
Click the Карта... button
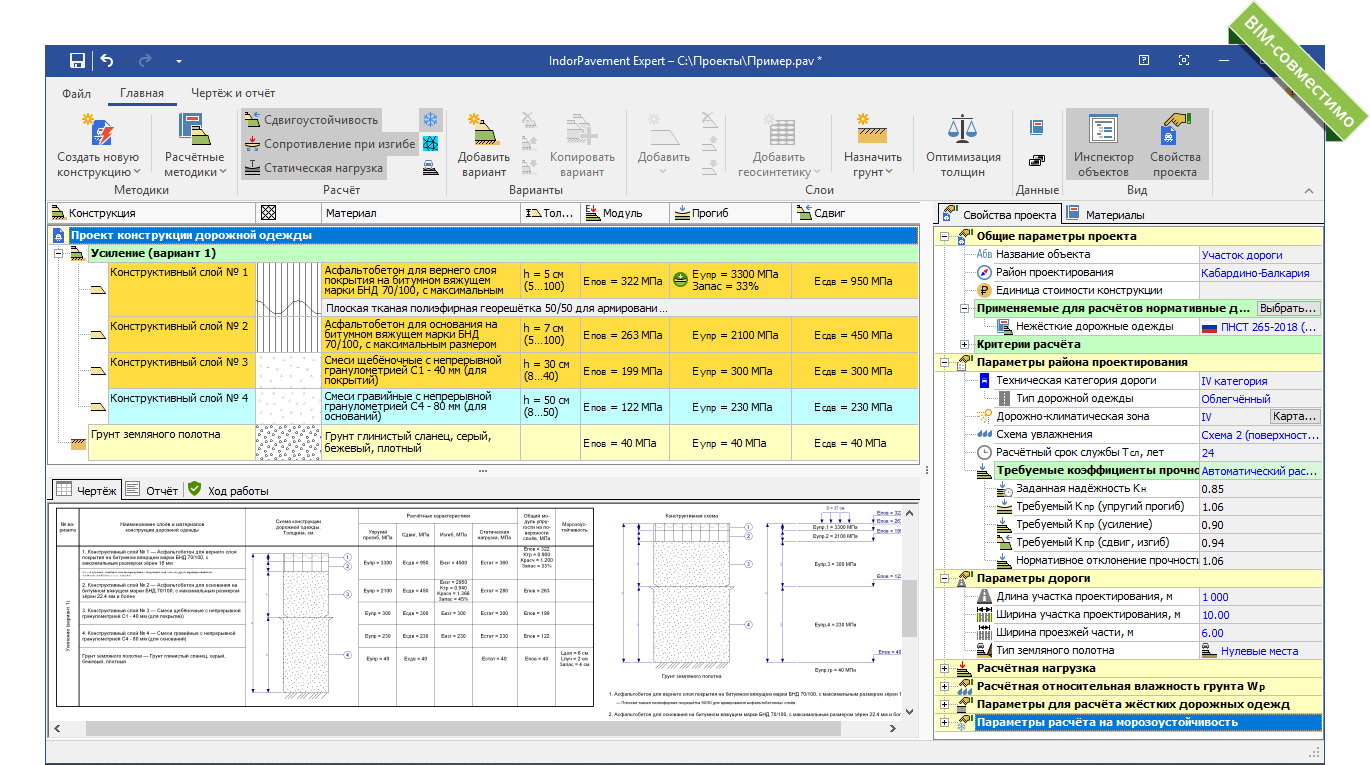tap(1295, 416)
